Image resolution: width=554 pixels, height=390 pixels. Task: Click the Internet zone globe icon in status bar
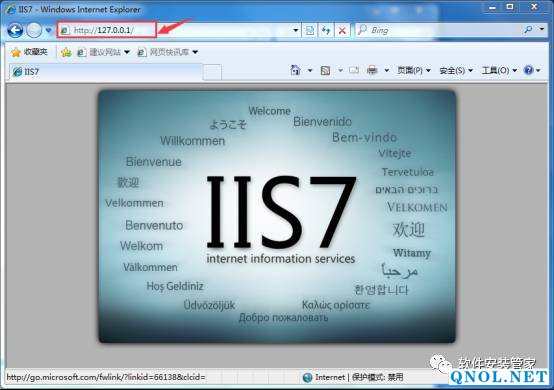307,377
